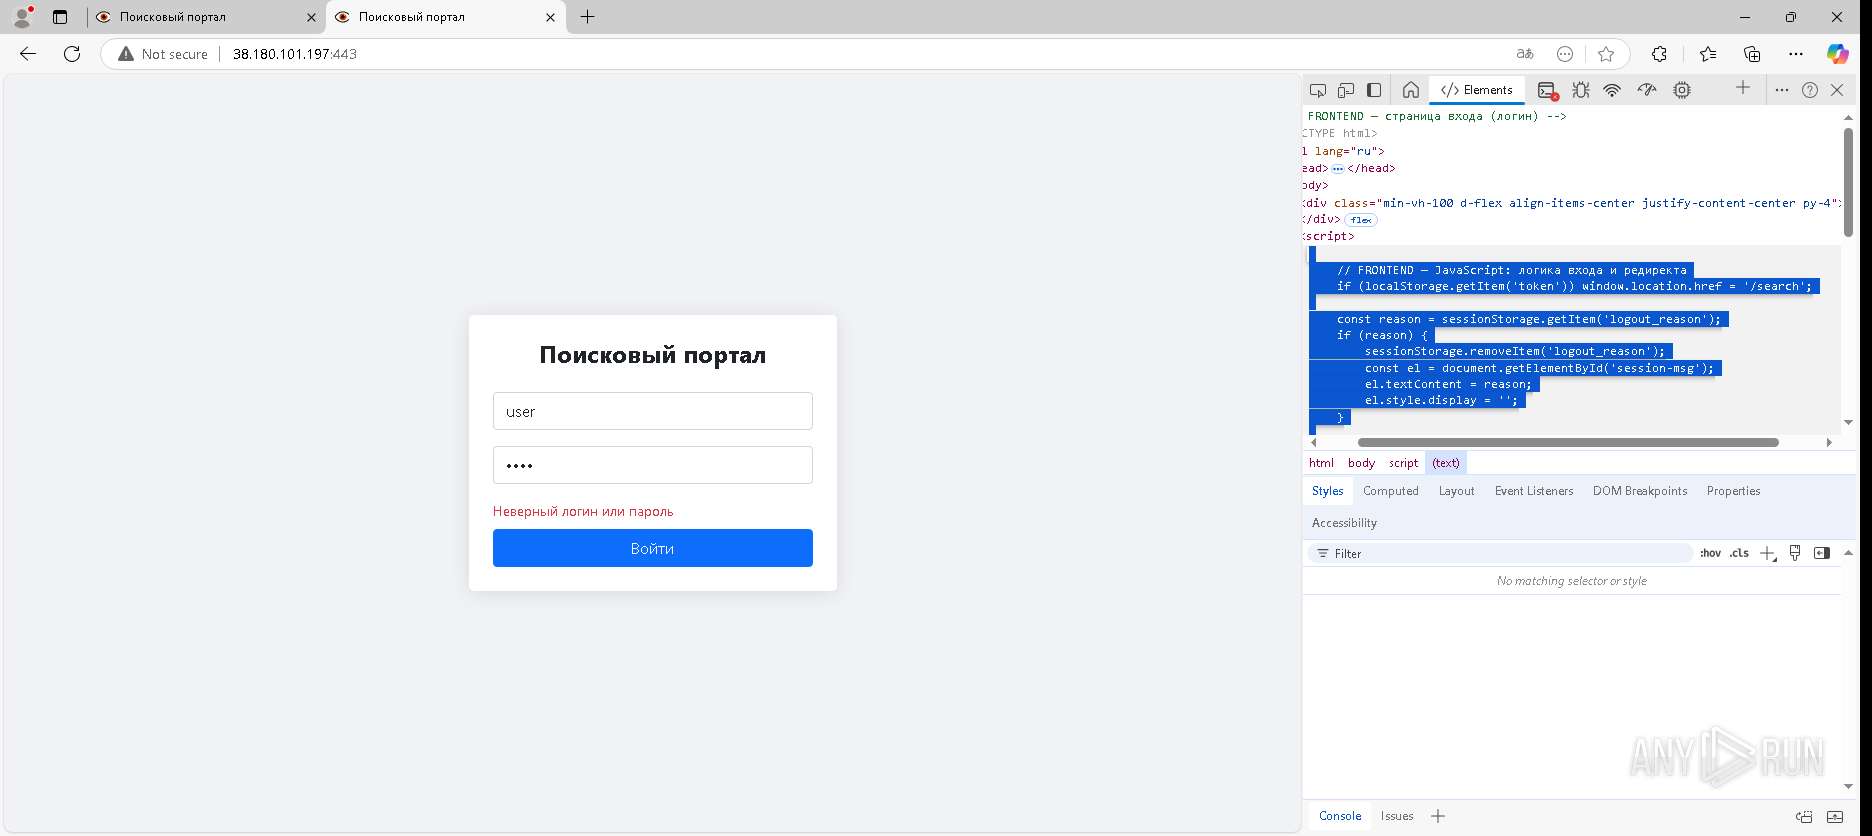This screenshot has width=1872, height=836.
Task: Open the Sources bug debugger icon
Action: click(1580, 90)
